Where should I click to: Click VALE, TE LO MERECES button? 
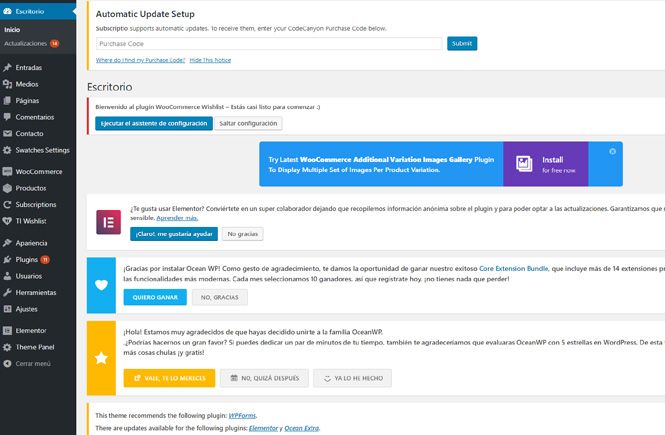(x=170, y=378)
